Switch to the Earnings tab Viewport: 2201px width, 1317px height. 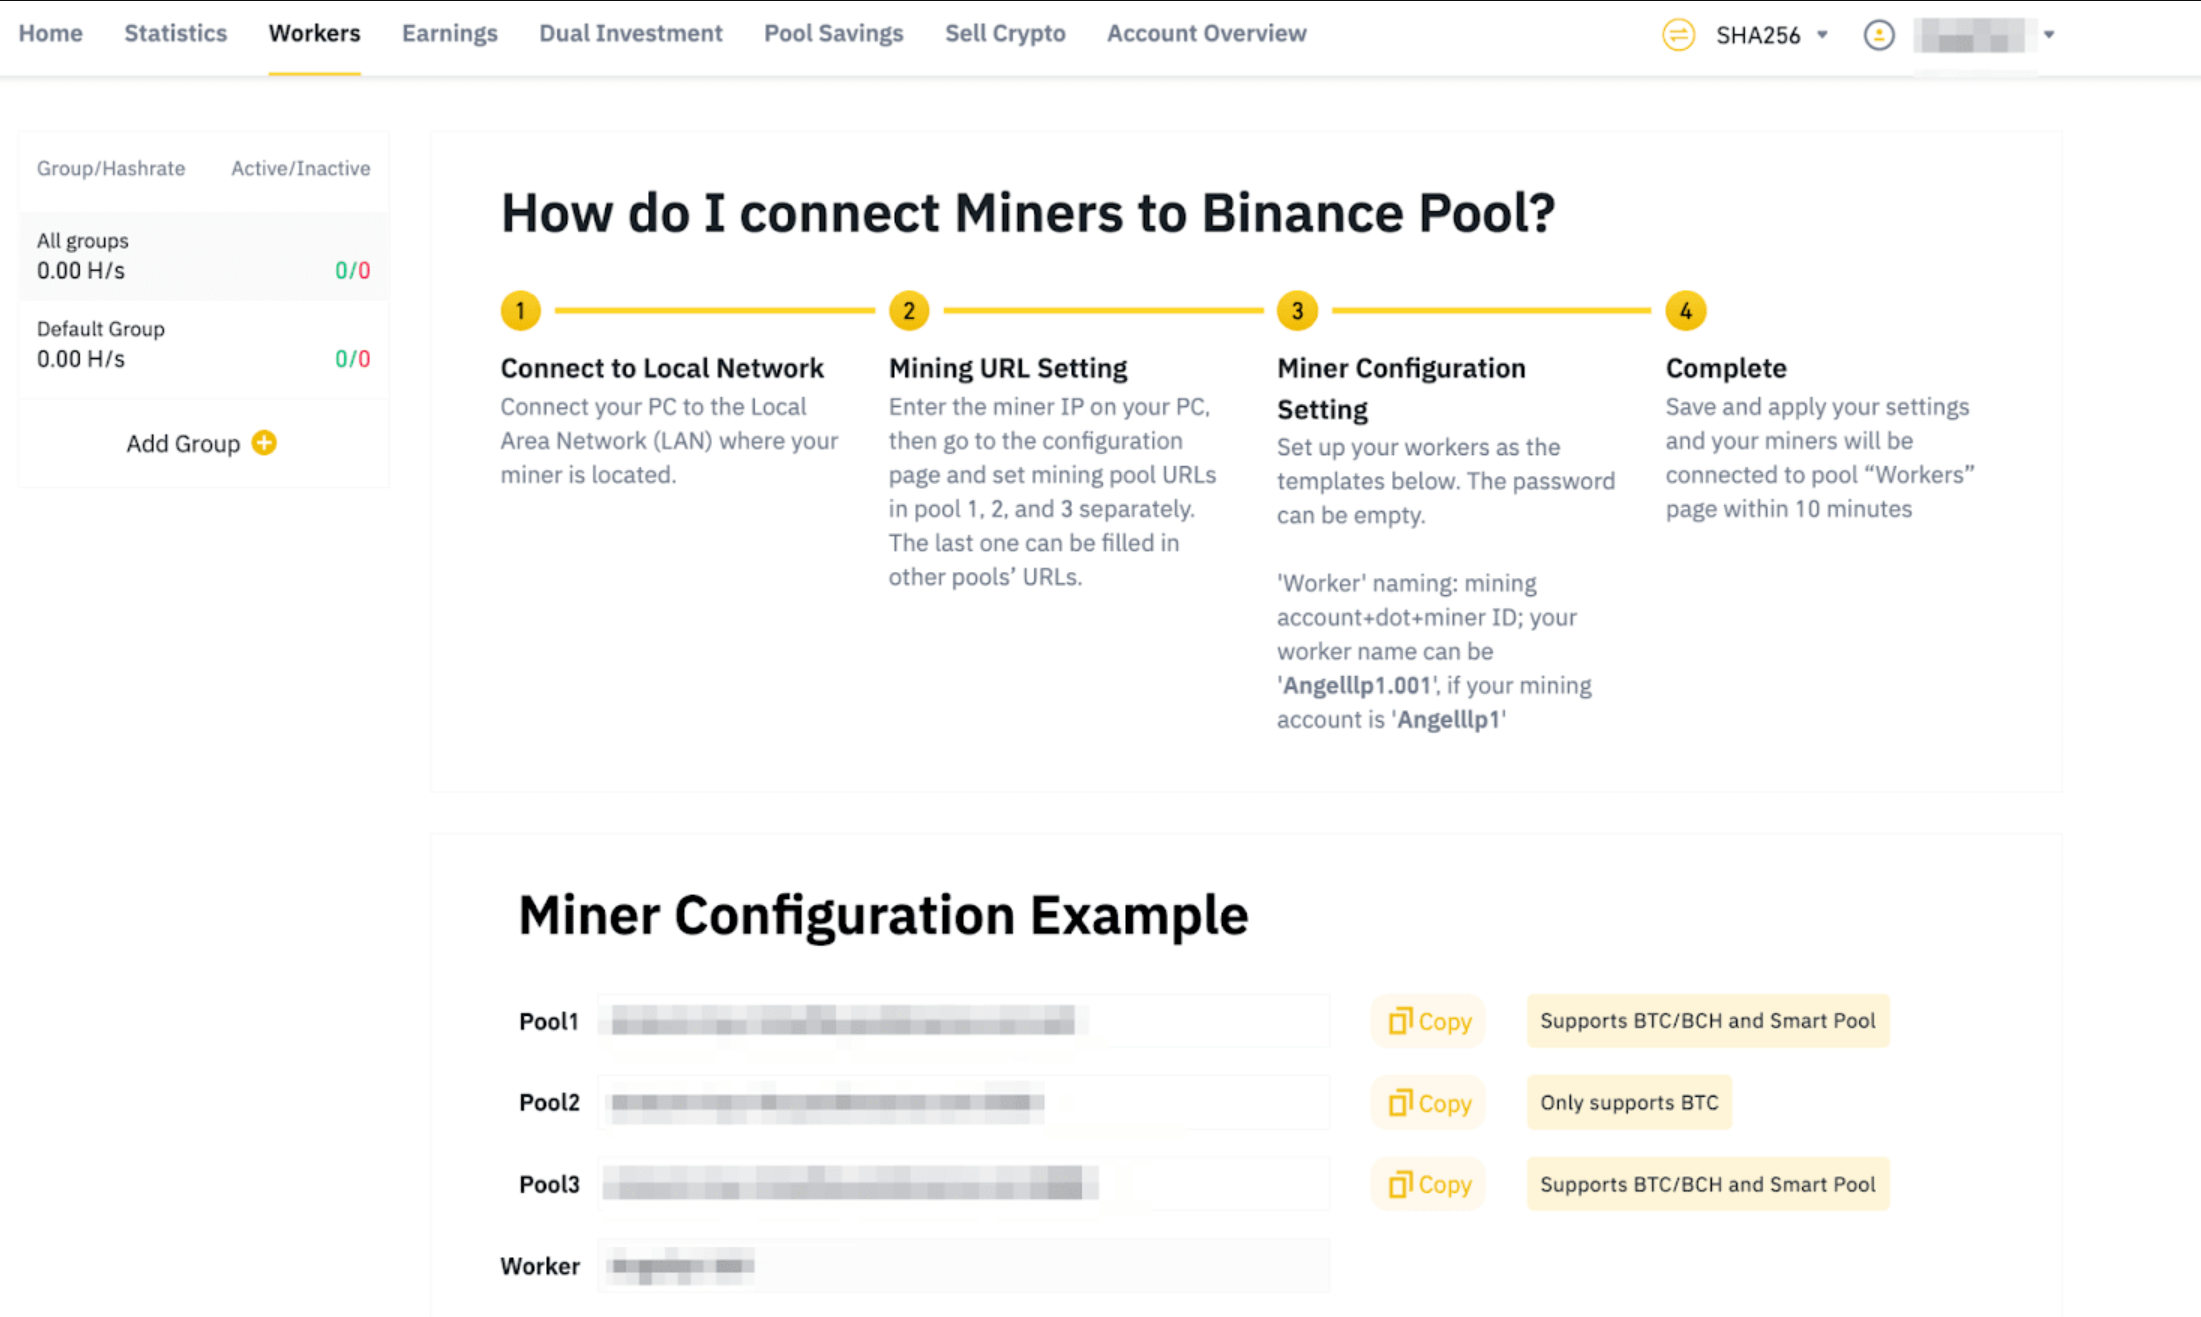pyautogui.click(x=449, y=34)
